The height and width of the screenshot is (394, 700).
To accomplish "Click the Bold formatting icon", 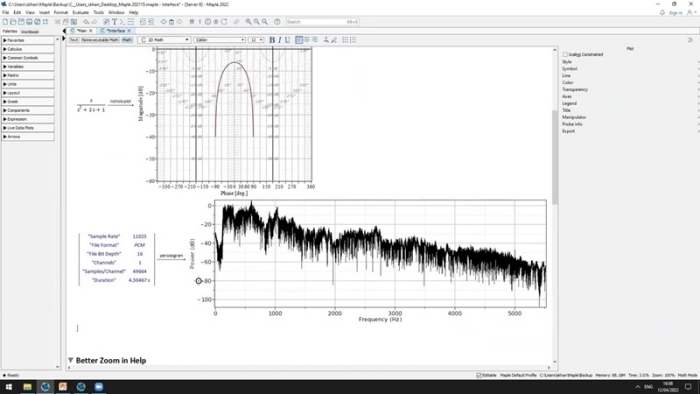I will (x=272, y=40).
